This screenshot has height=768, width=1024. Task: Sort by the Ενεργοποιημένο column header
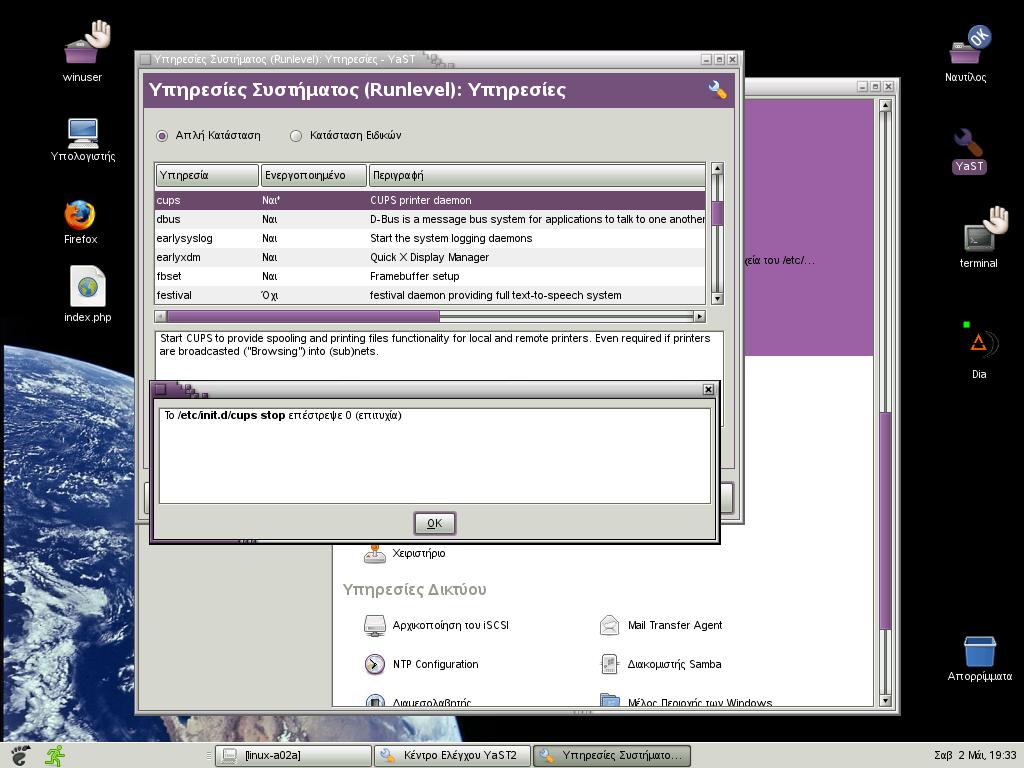(313, 175)
